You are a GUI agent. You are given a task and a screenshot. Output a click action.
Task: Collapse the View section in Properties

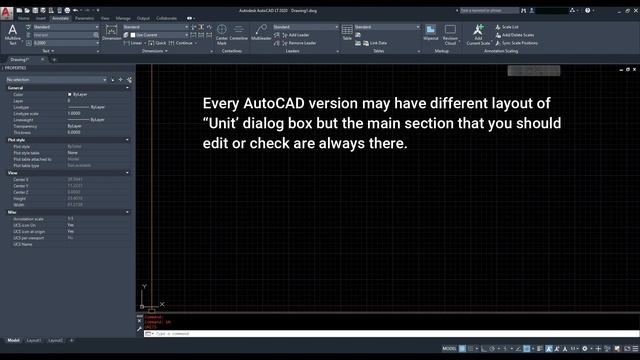[127, 173]
